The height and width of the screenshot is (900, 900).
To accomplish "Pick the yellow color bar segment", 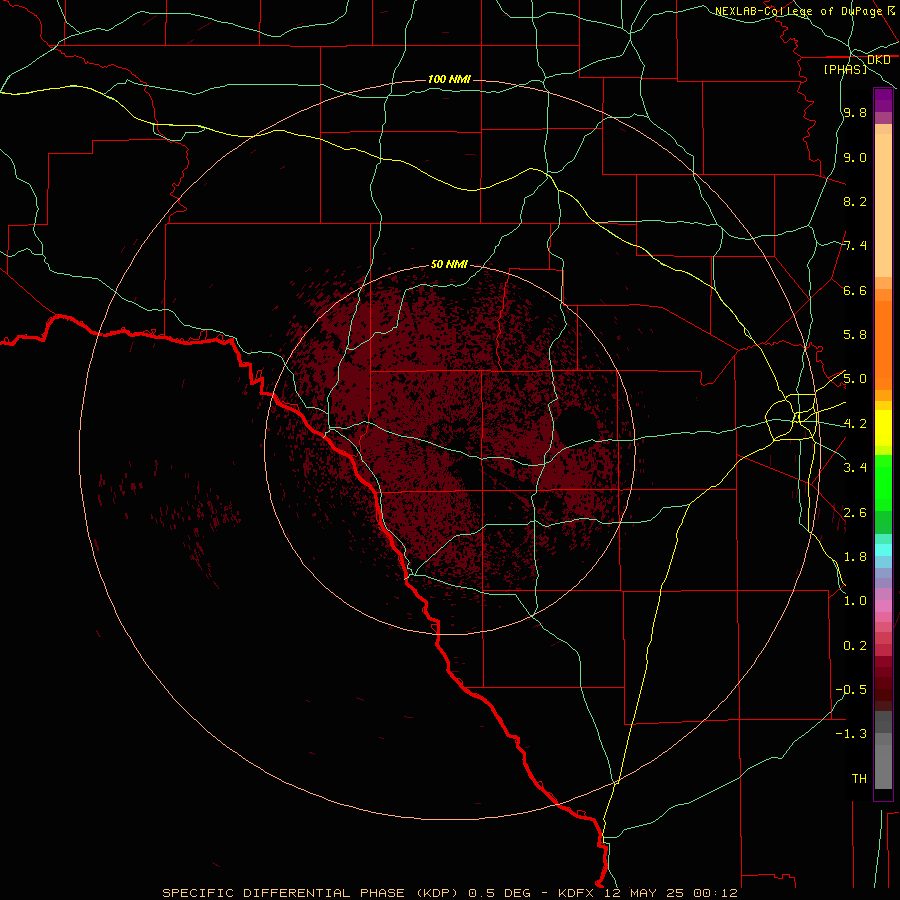I will [x=883, y=428].
